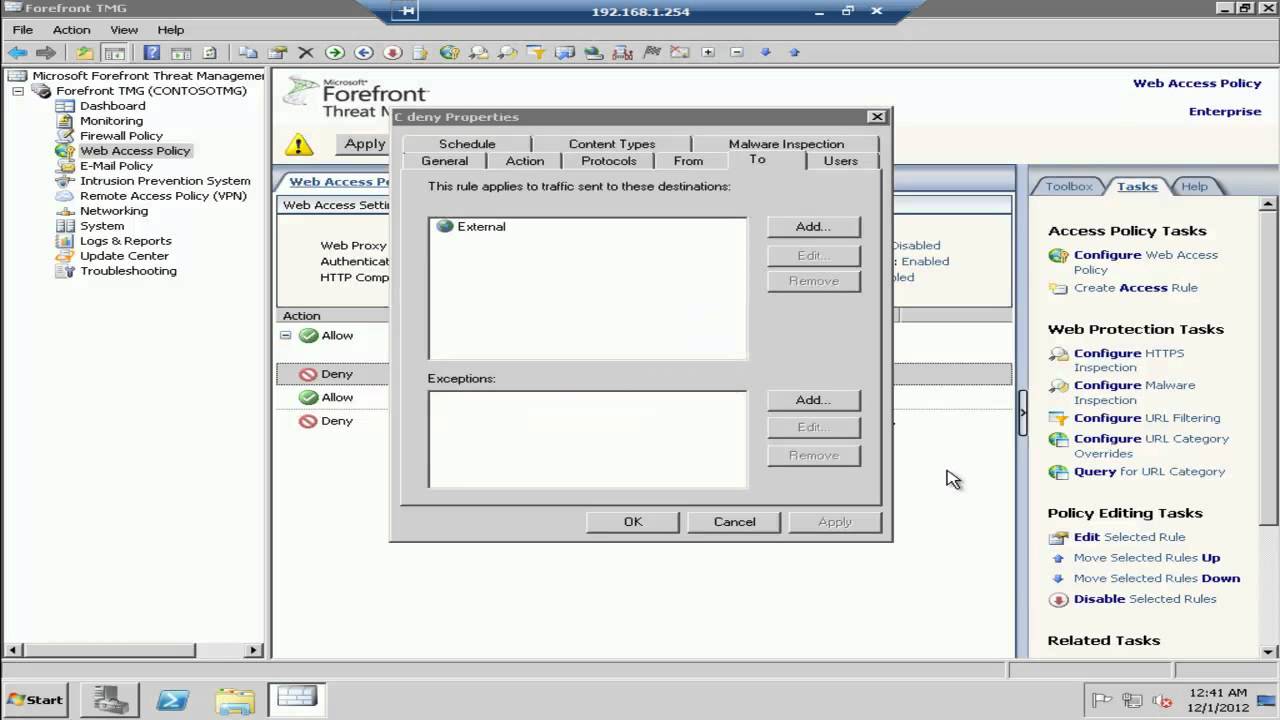This screenshot has height=720, width=1280.
Task: Select External in destinations list
Action: [x=481, y=227]
